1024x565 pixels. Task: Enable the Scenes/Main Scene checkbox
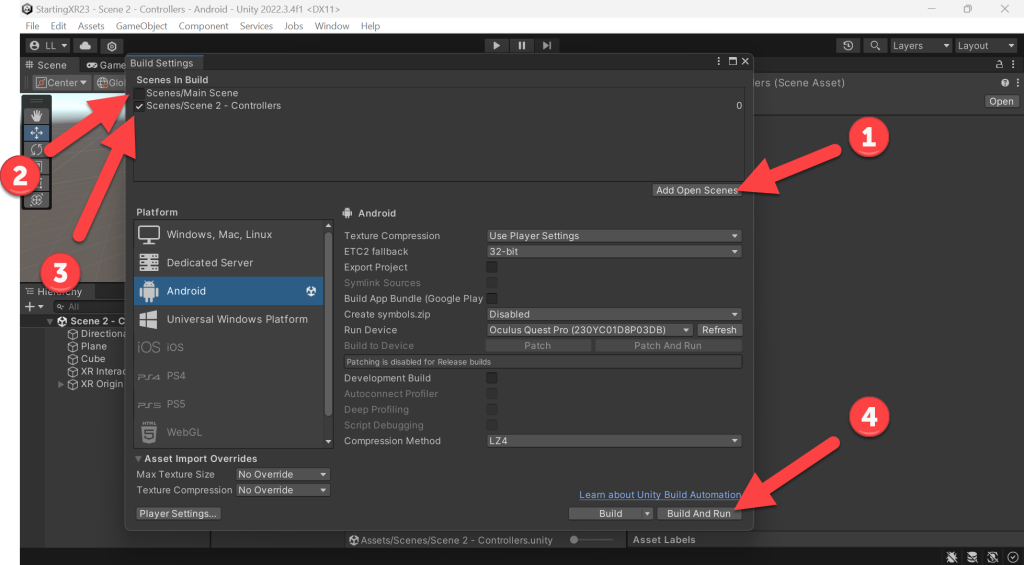[139, 93]
